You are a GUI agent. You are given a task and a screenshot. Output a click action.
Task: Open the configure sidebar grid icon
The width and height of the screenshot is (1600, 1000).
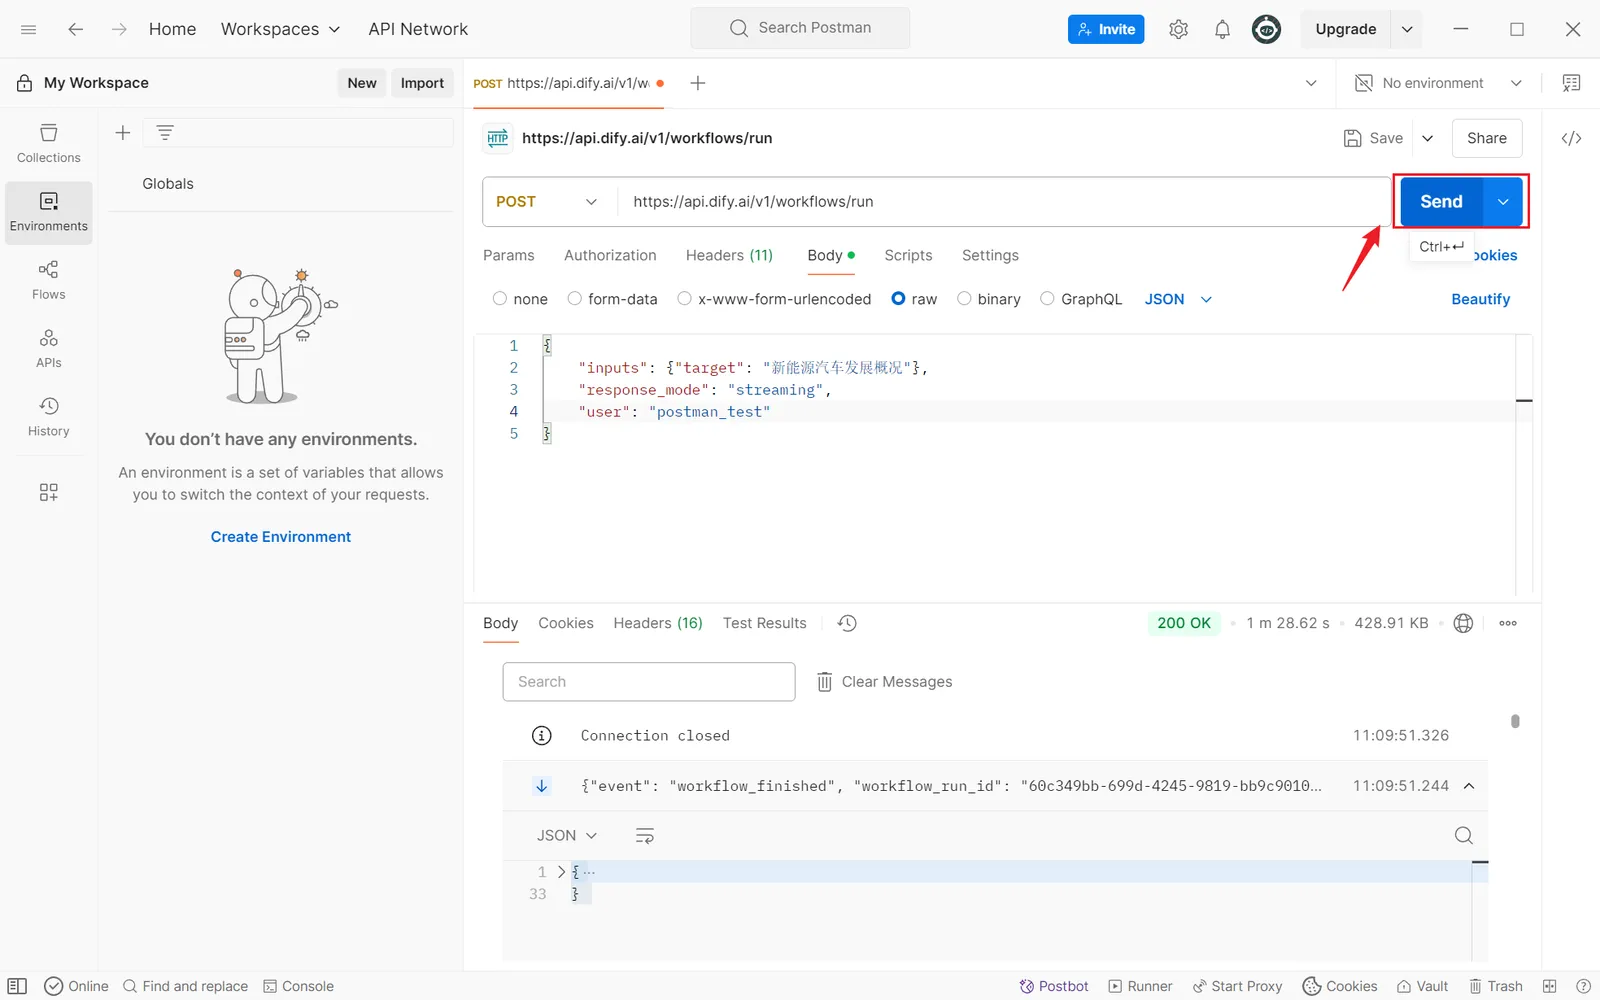point(49,492)
